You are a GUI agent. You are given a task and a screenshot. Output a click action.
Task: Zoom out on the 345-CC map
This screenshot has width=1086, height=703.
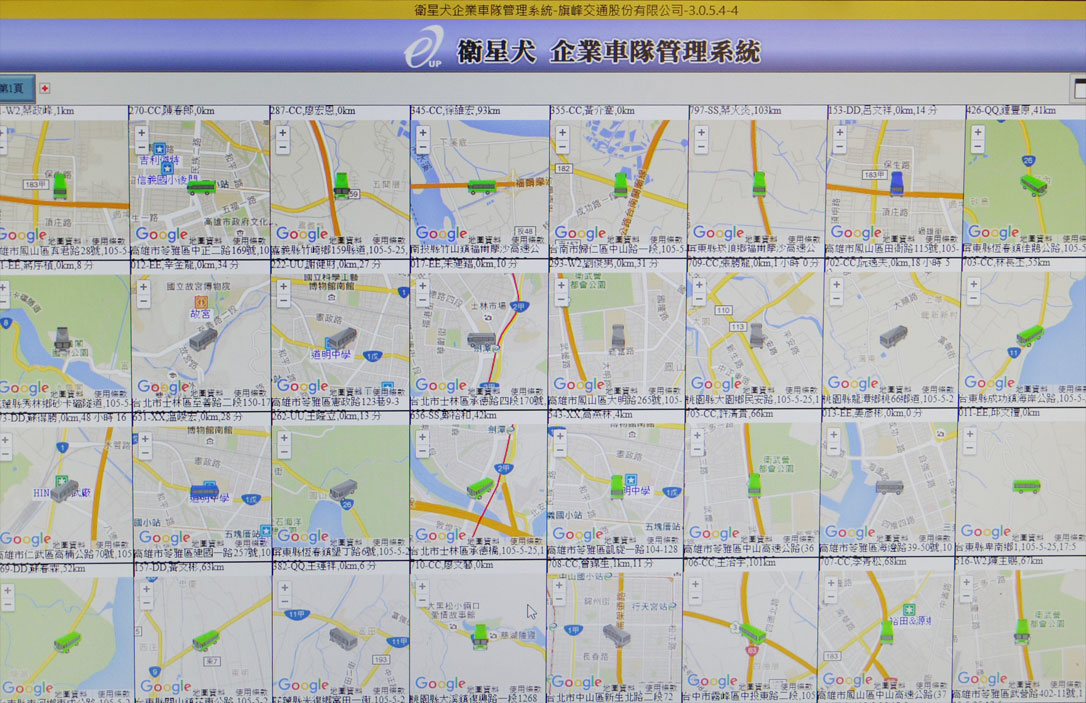point(423,147)
